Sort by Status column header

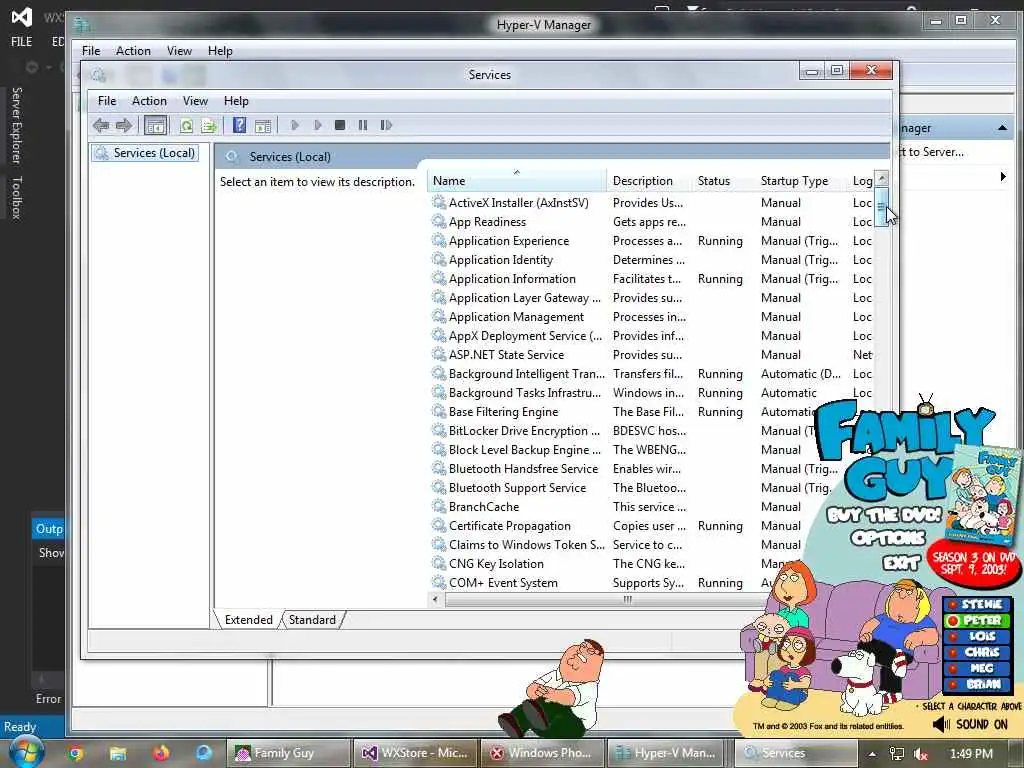[x=724, y=181]
